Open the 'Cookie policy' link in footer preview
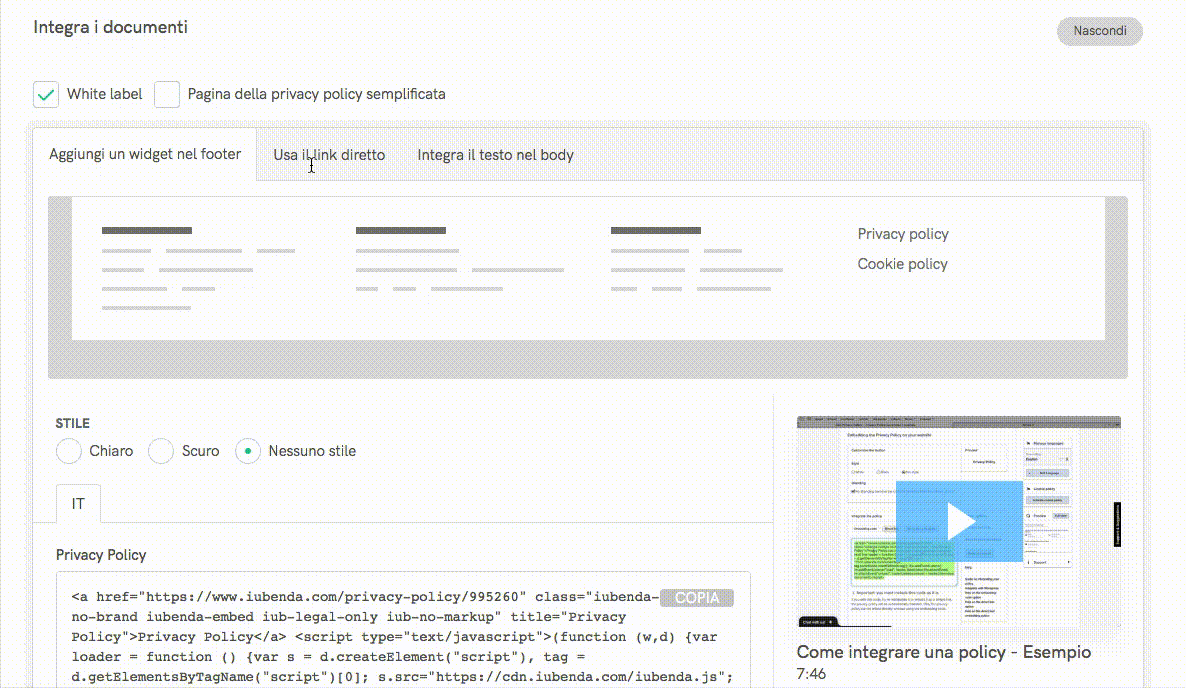Screen dimensions: 1186x688 [902, 264]
